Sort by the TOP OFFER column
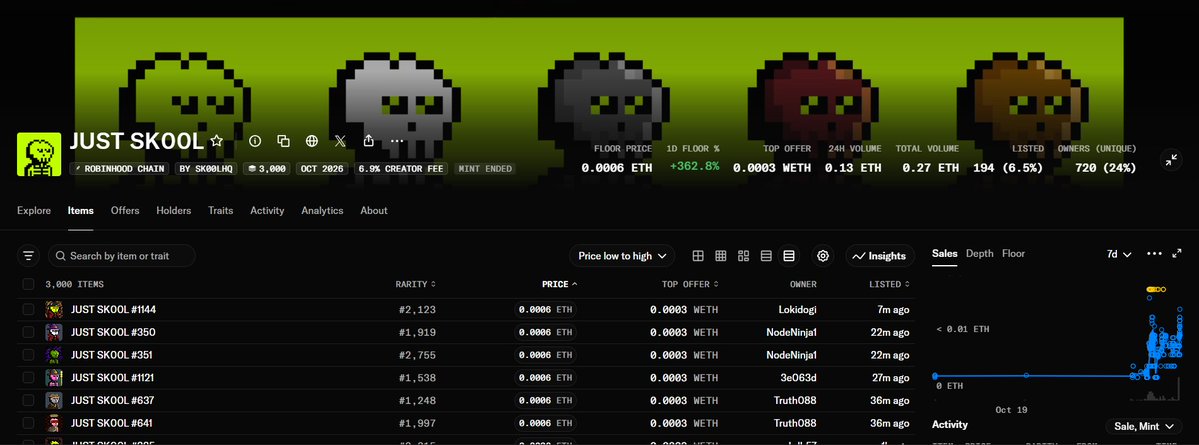1199x445 pixels. coord(690,284)
